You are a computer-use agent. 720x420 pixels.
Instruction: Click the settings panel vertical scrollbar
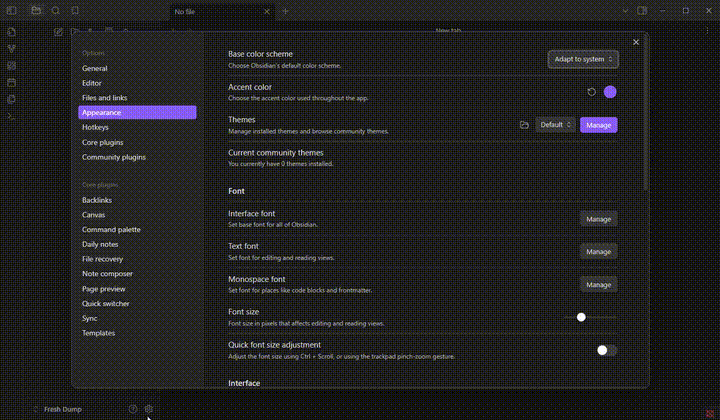(646, 112)
